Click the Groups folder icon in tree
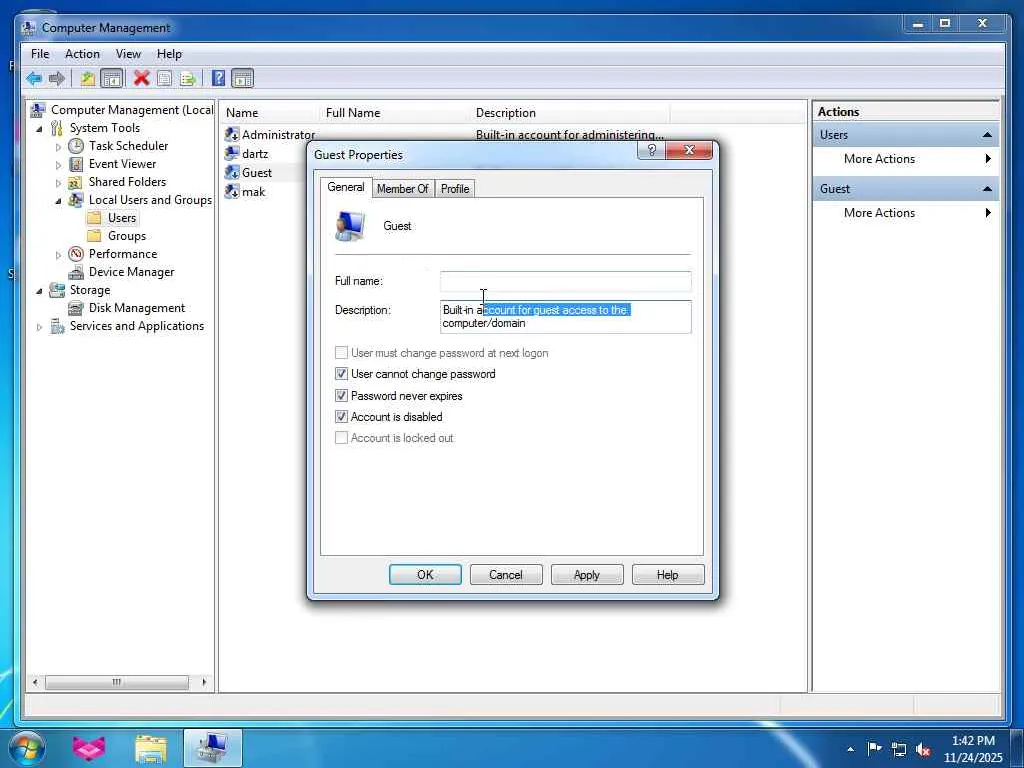 (95, 236)
